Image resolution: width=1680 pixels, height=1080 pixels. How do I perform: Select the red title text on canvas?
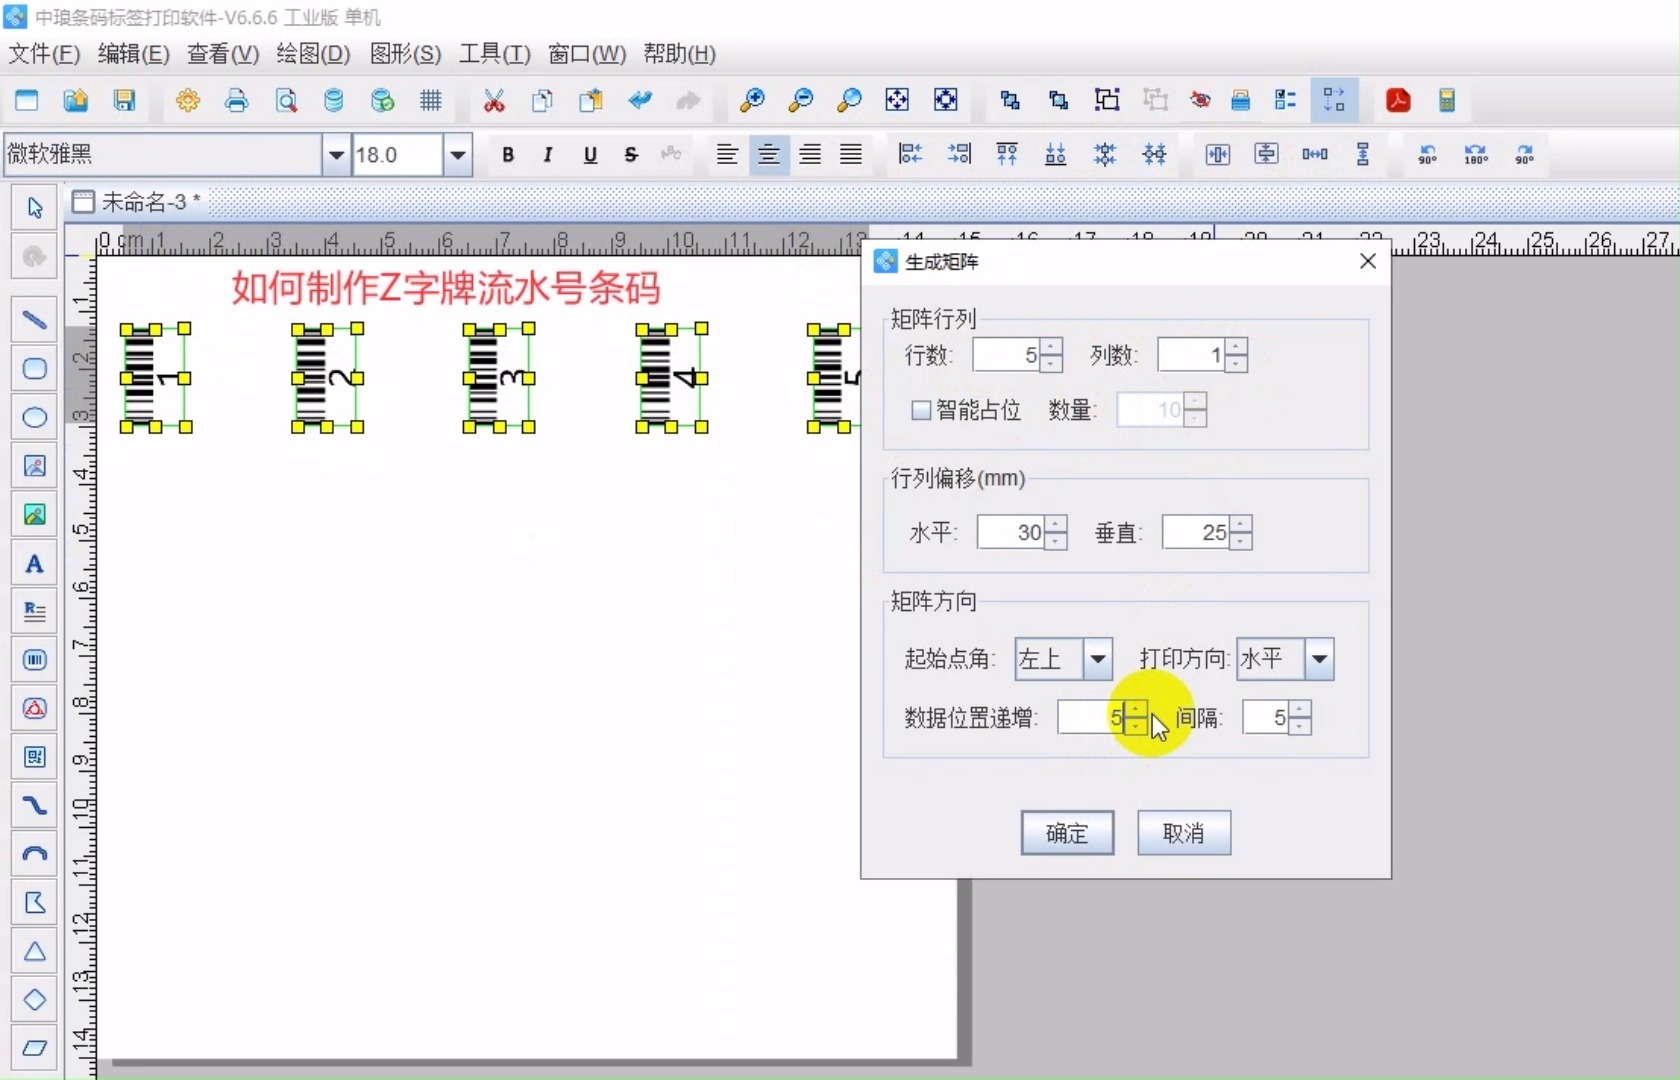(x=446, y=288)
